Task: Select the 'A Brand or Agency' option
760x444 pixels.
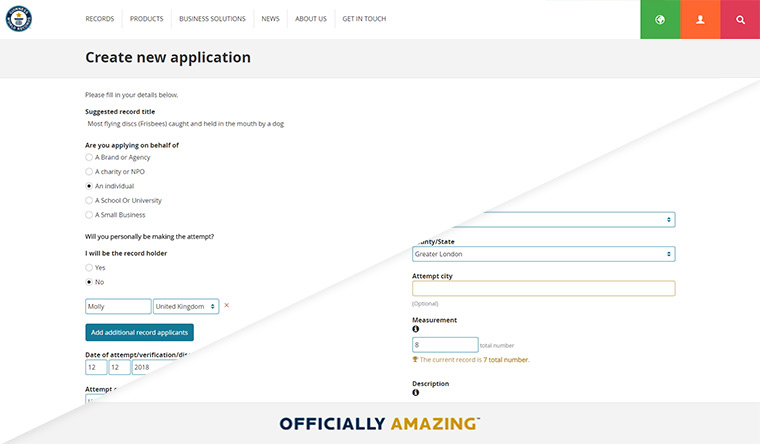Action: coord(89,157)
